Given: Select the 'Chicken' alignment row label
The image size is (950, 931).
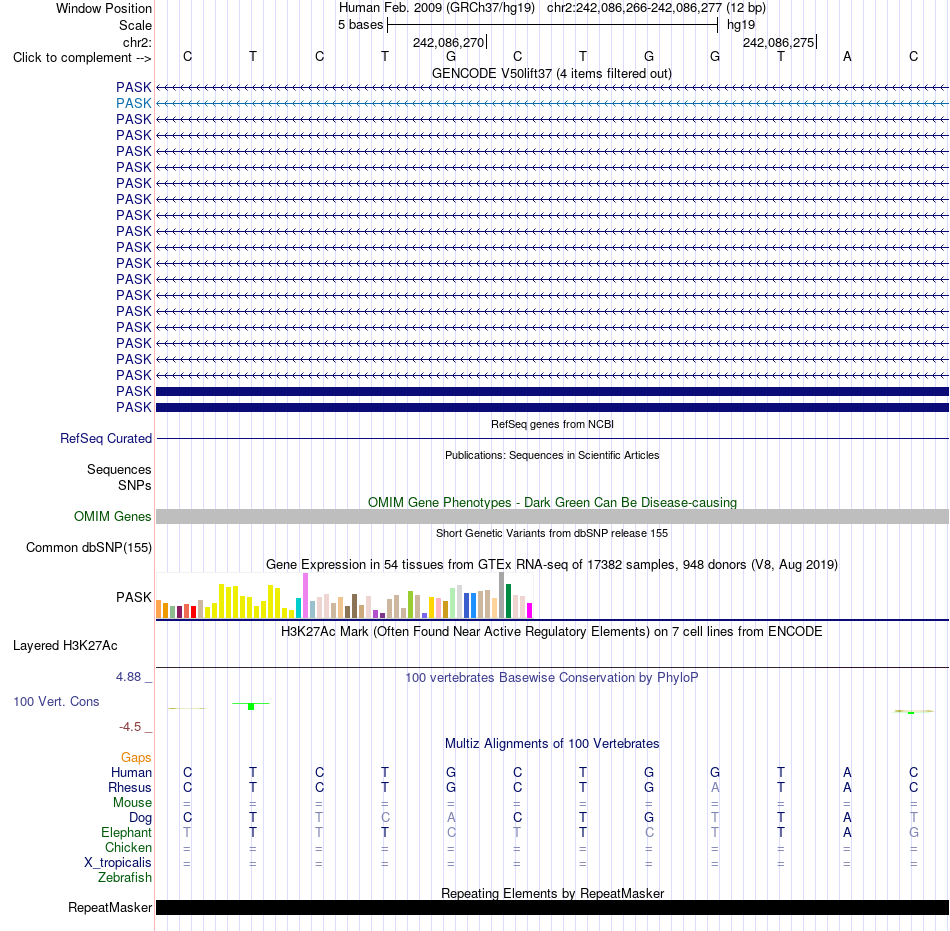Looking at the screenshot, I should click(128, 847).
